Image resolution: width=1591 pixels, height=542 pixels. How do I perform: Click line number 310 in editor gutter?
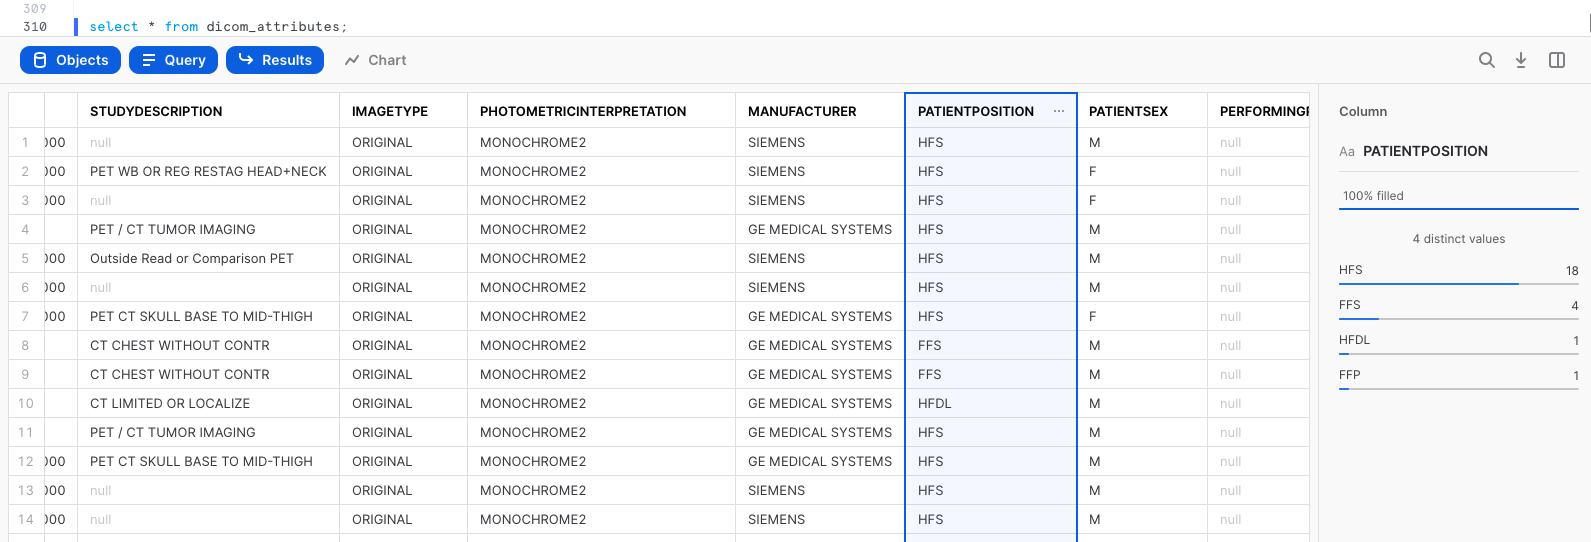click(x=35, y=27)
